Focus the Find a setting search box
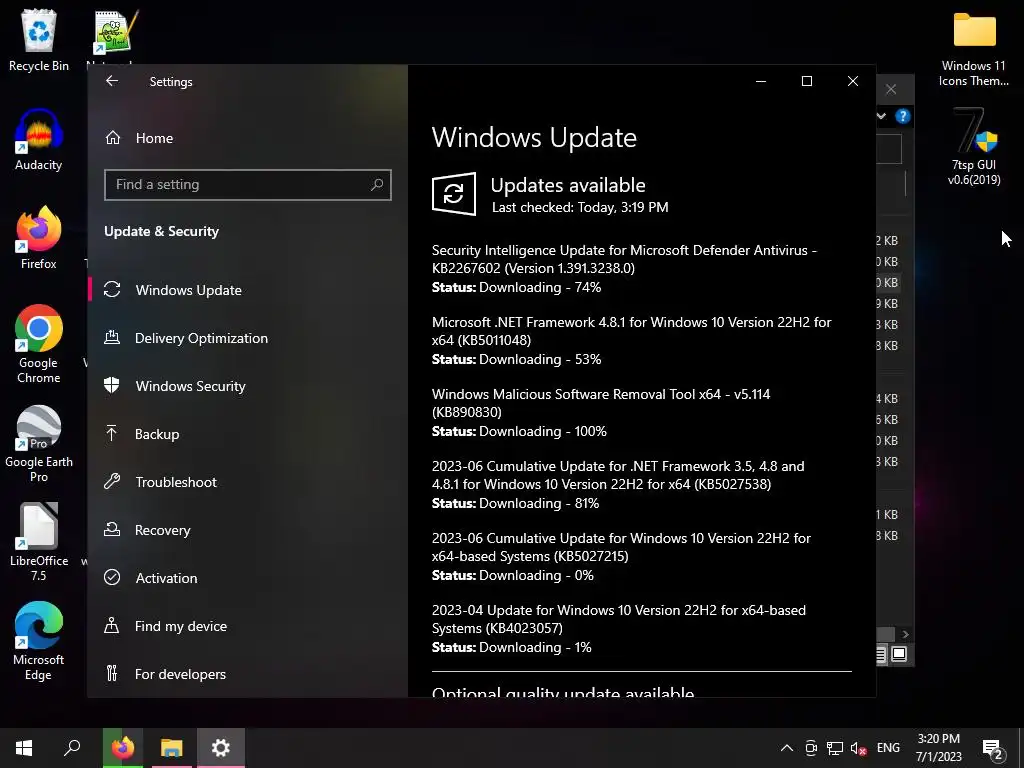The height and width of the screenshot is (768, 1024). [x=248, y=185]
